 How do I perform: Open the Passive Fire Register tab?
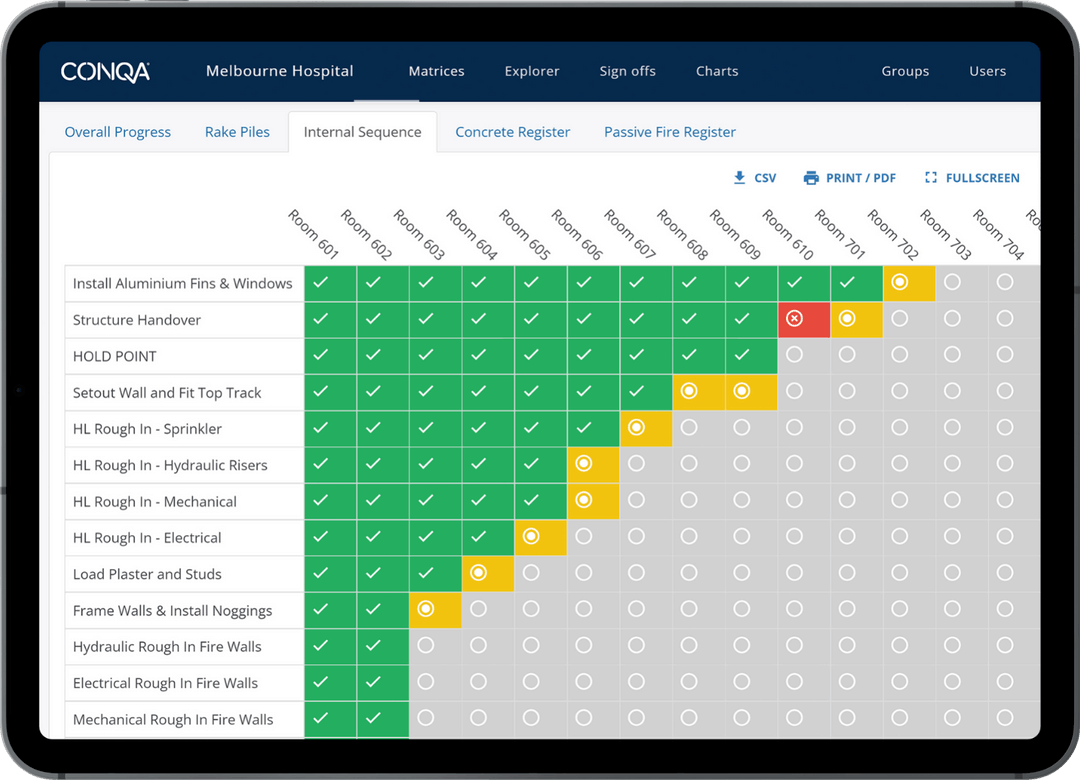[x=669, y=131]
